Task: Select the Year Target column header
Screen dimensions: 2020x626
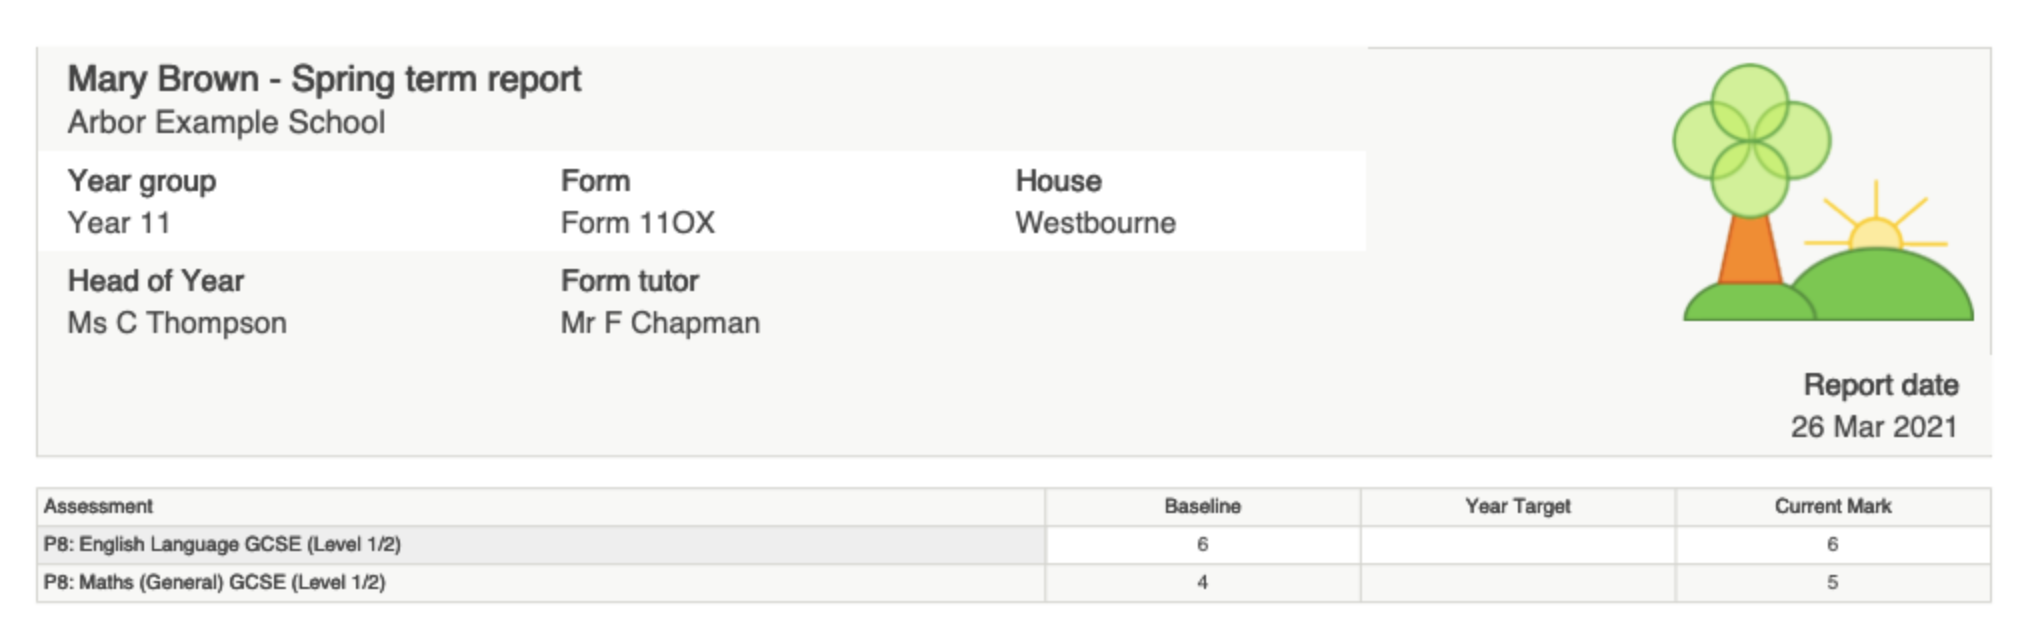Action: click(x=1517, y=506)
